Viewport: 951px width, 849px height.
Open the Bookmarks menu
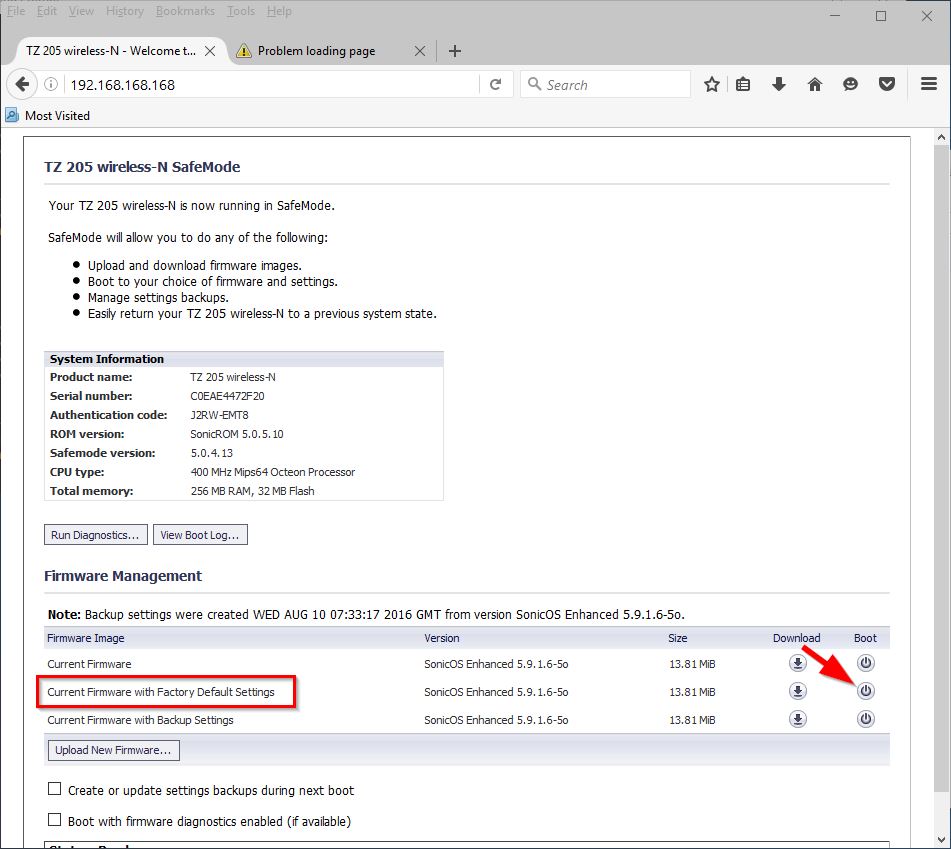point(185,11)
